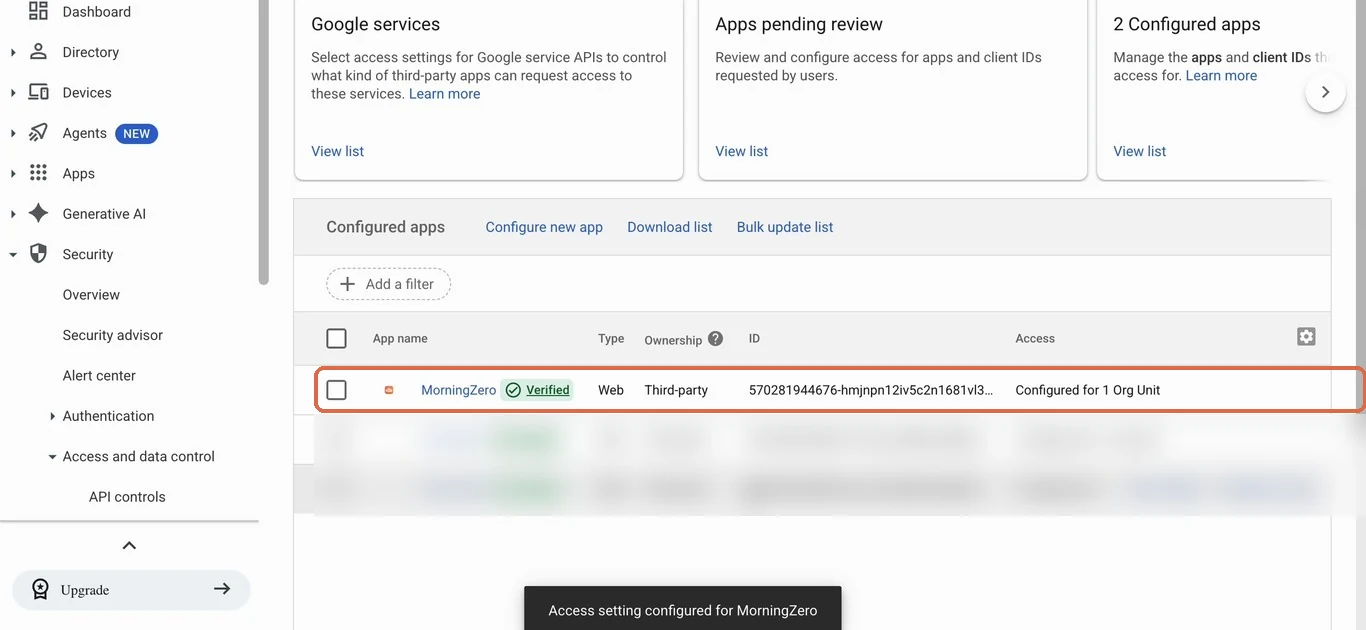Click the Upgrade badge icon
1366x630 pixels.
pyautogui.click(x=40, y=590)
